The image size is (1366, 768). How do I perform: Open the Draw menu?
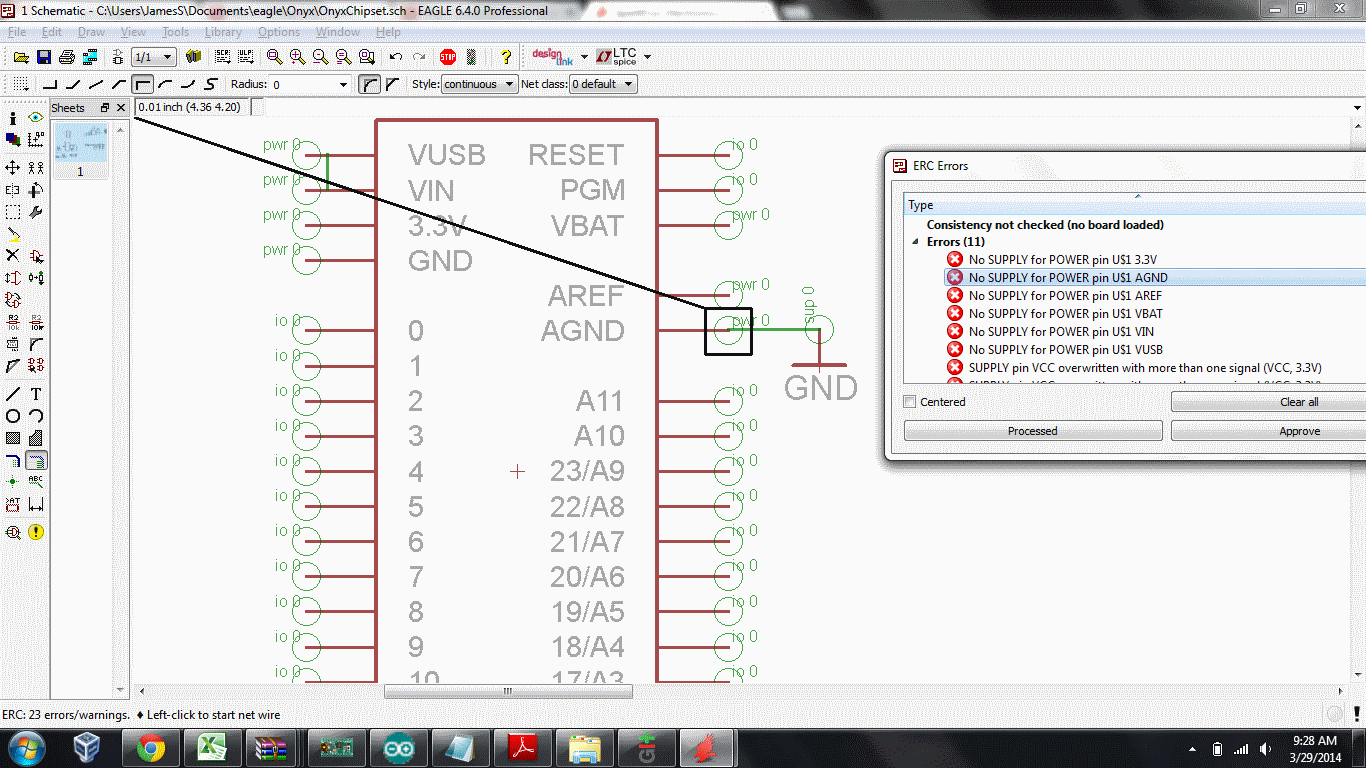click(x=91, y=32)
